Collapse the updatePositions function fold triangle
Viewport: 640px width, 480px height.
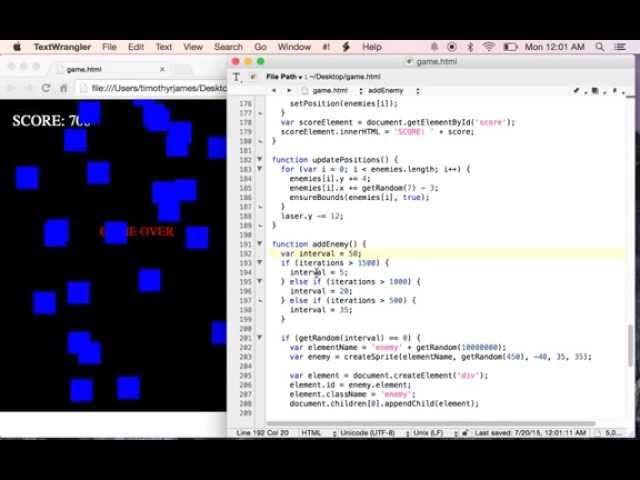click(260, 159)
